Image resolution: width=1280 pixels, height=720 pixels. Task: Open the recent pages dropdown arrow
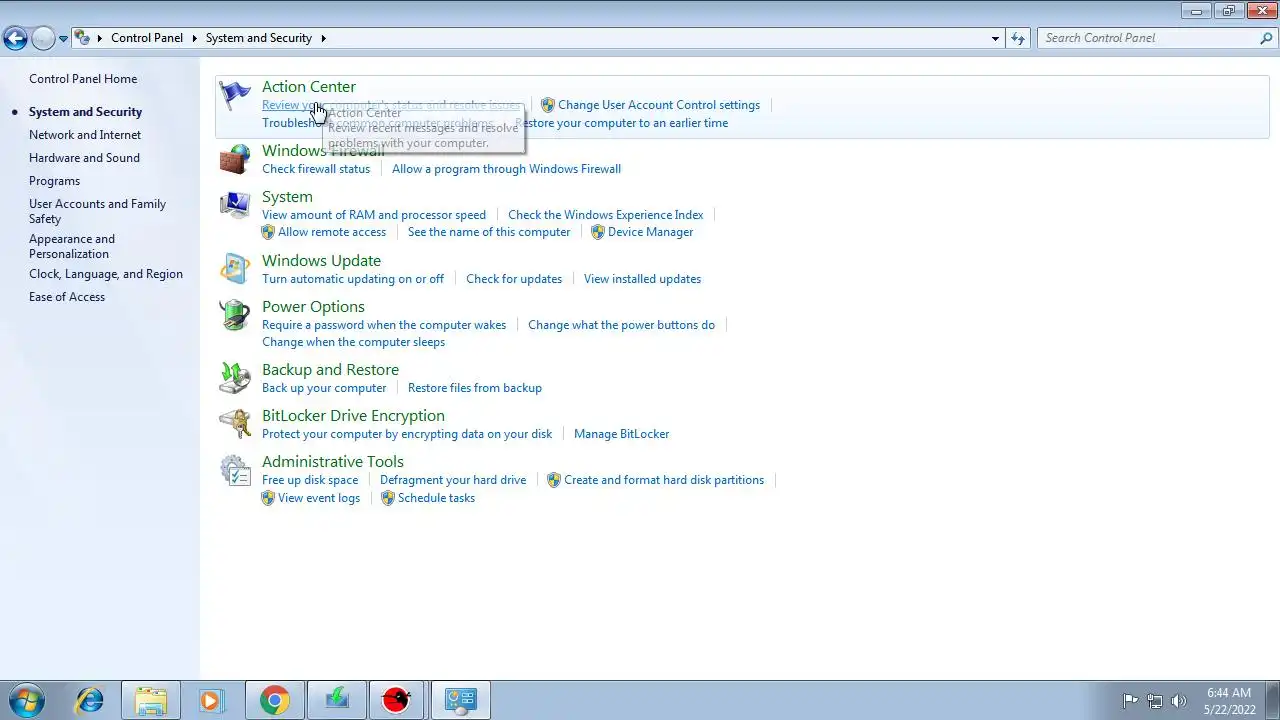(63, 39)
